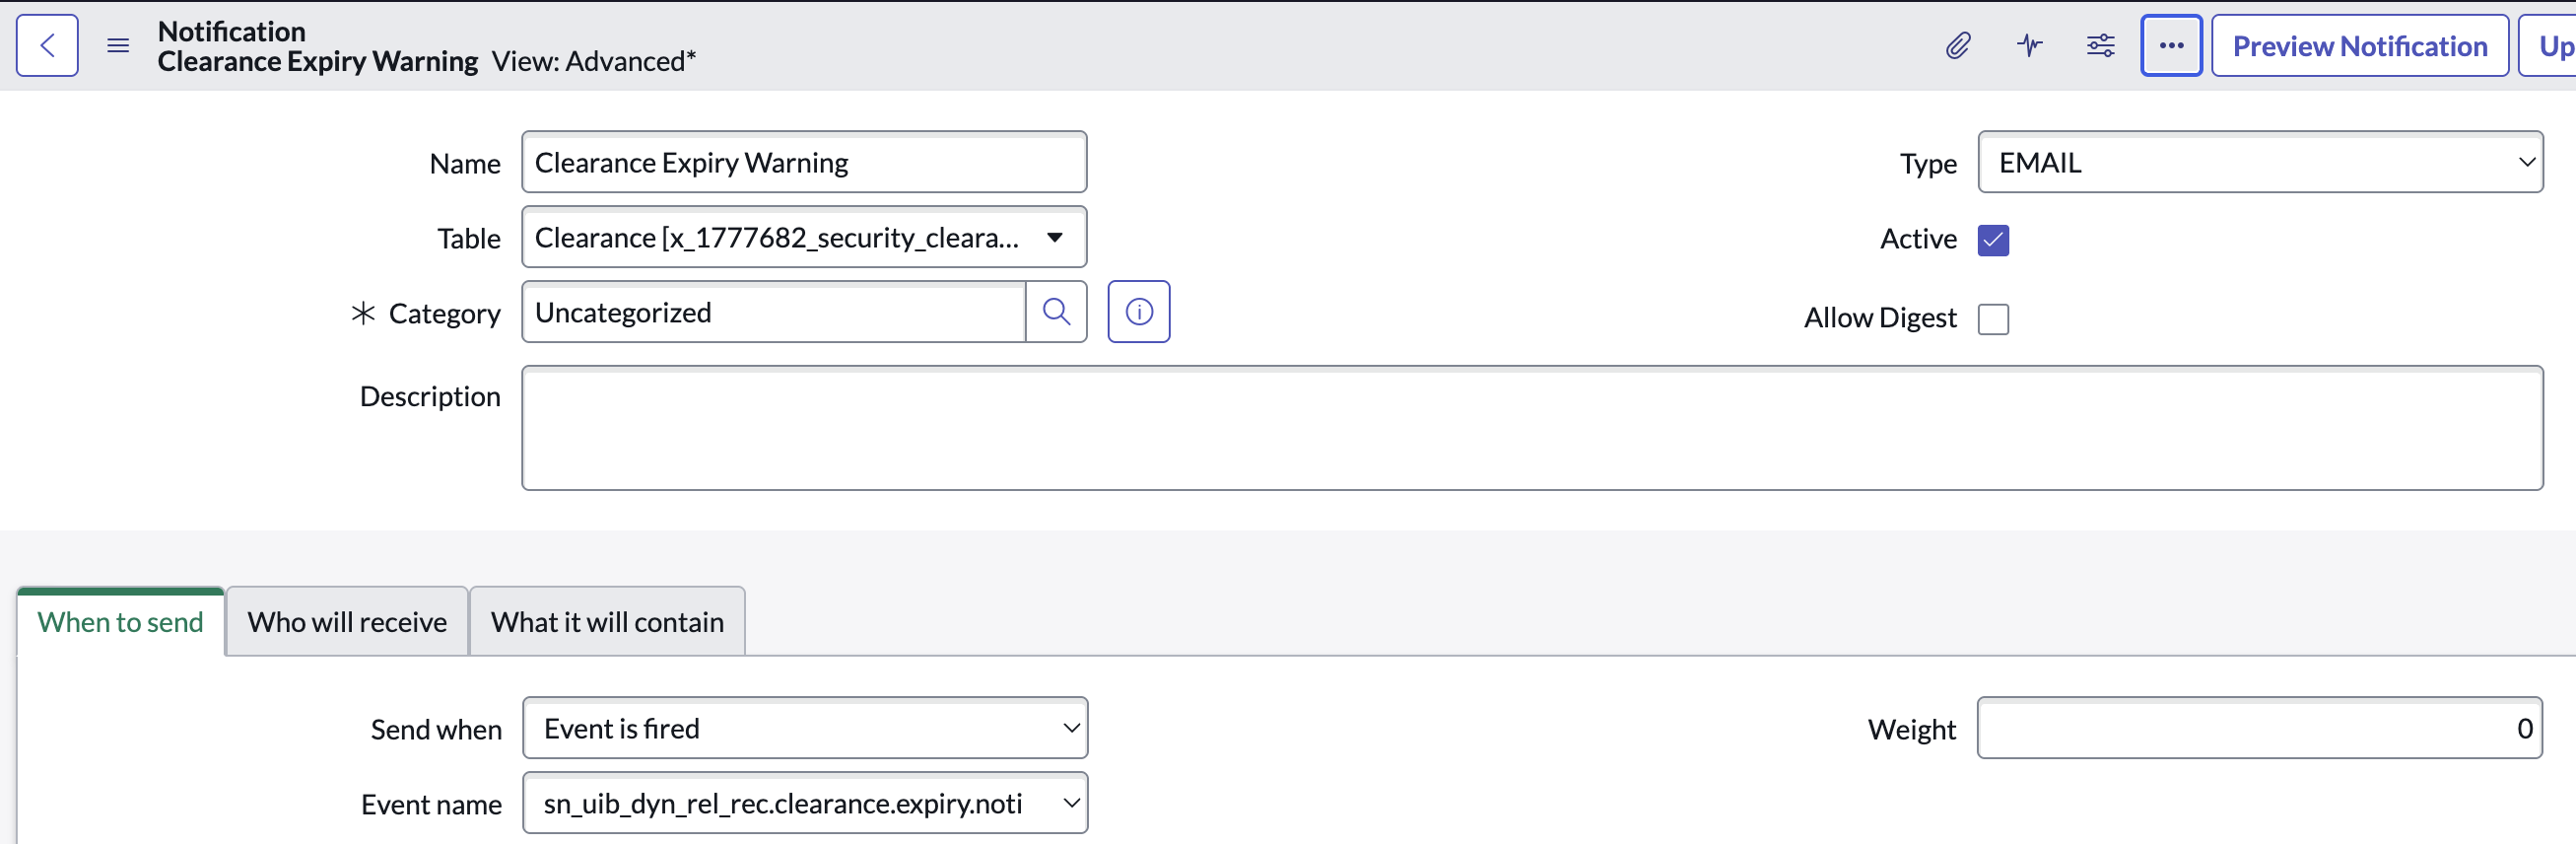Click the Weight input field
Image resolution: width=2576 pixels, height=844 pixels.
(x=2258, y=728)
